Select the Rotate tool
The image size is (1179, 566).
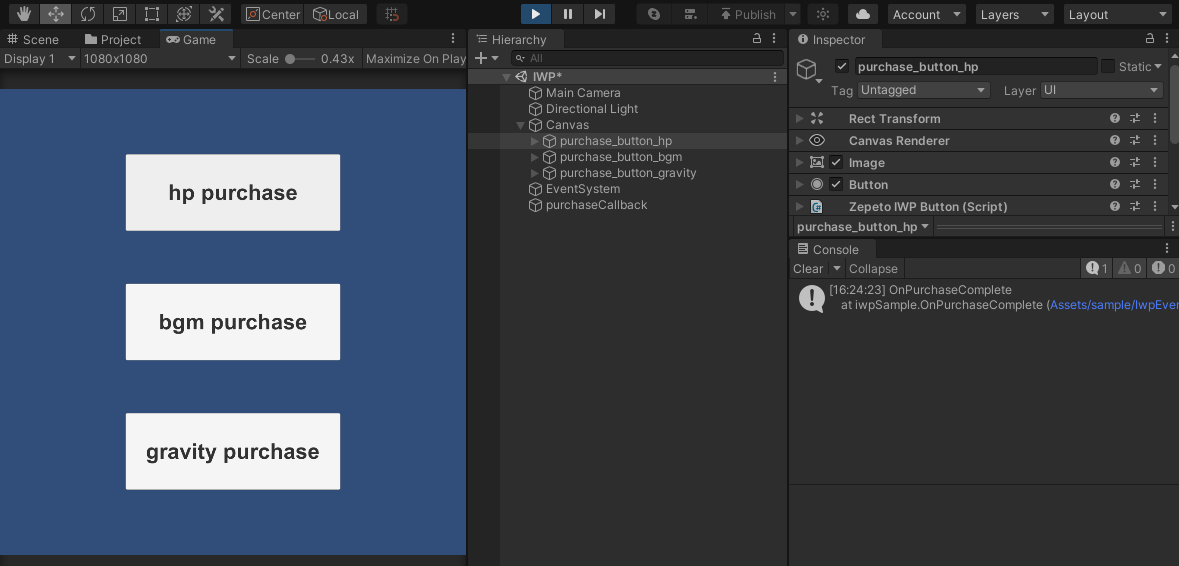coord(88,14)
